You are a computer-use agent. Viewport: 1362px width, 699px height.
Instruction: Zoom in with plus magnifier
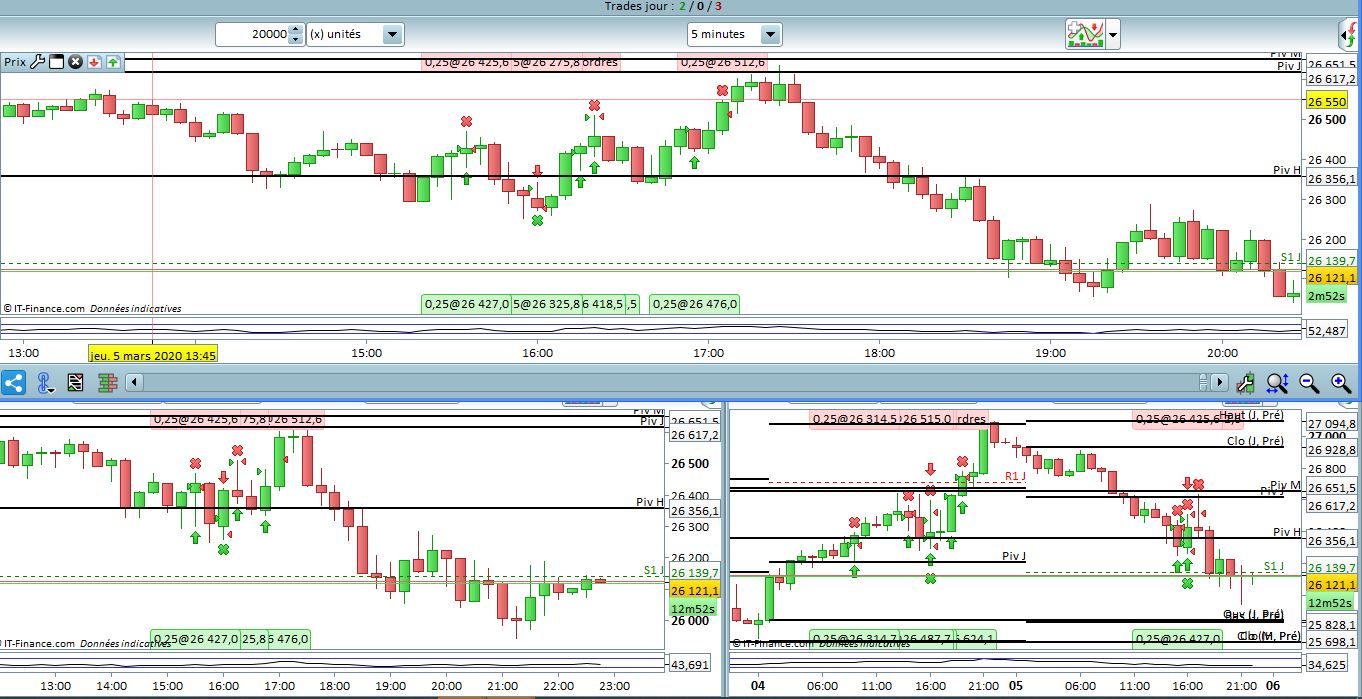(x=1341, y=382)
